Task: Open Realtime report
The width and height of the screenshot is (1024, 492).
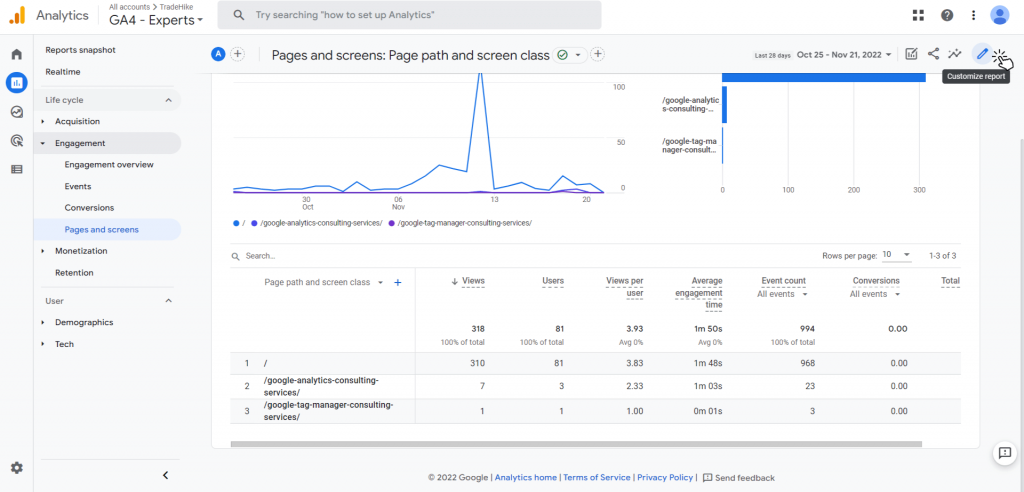Action: click(63, 72)
